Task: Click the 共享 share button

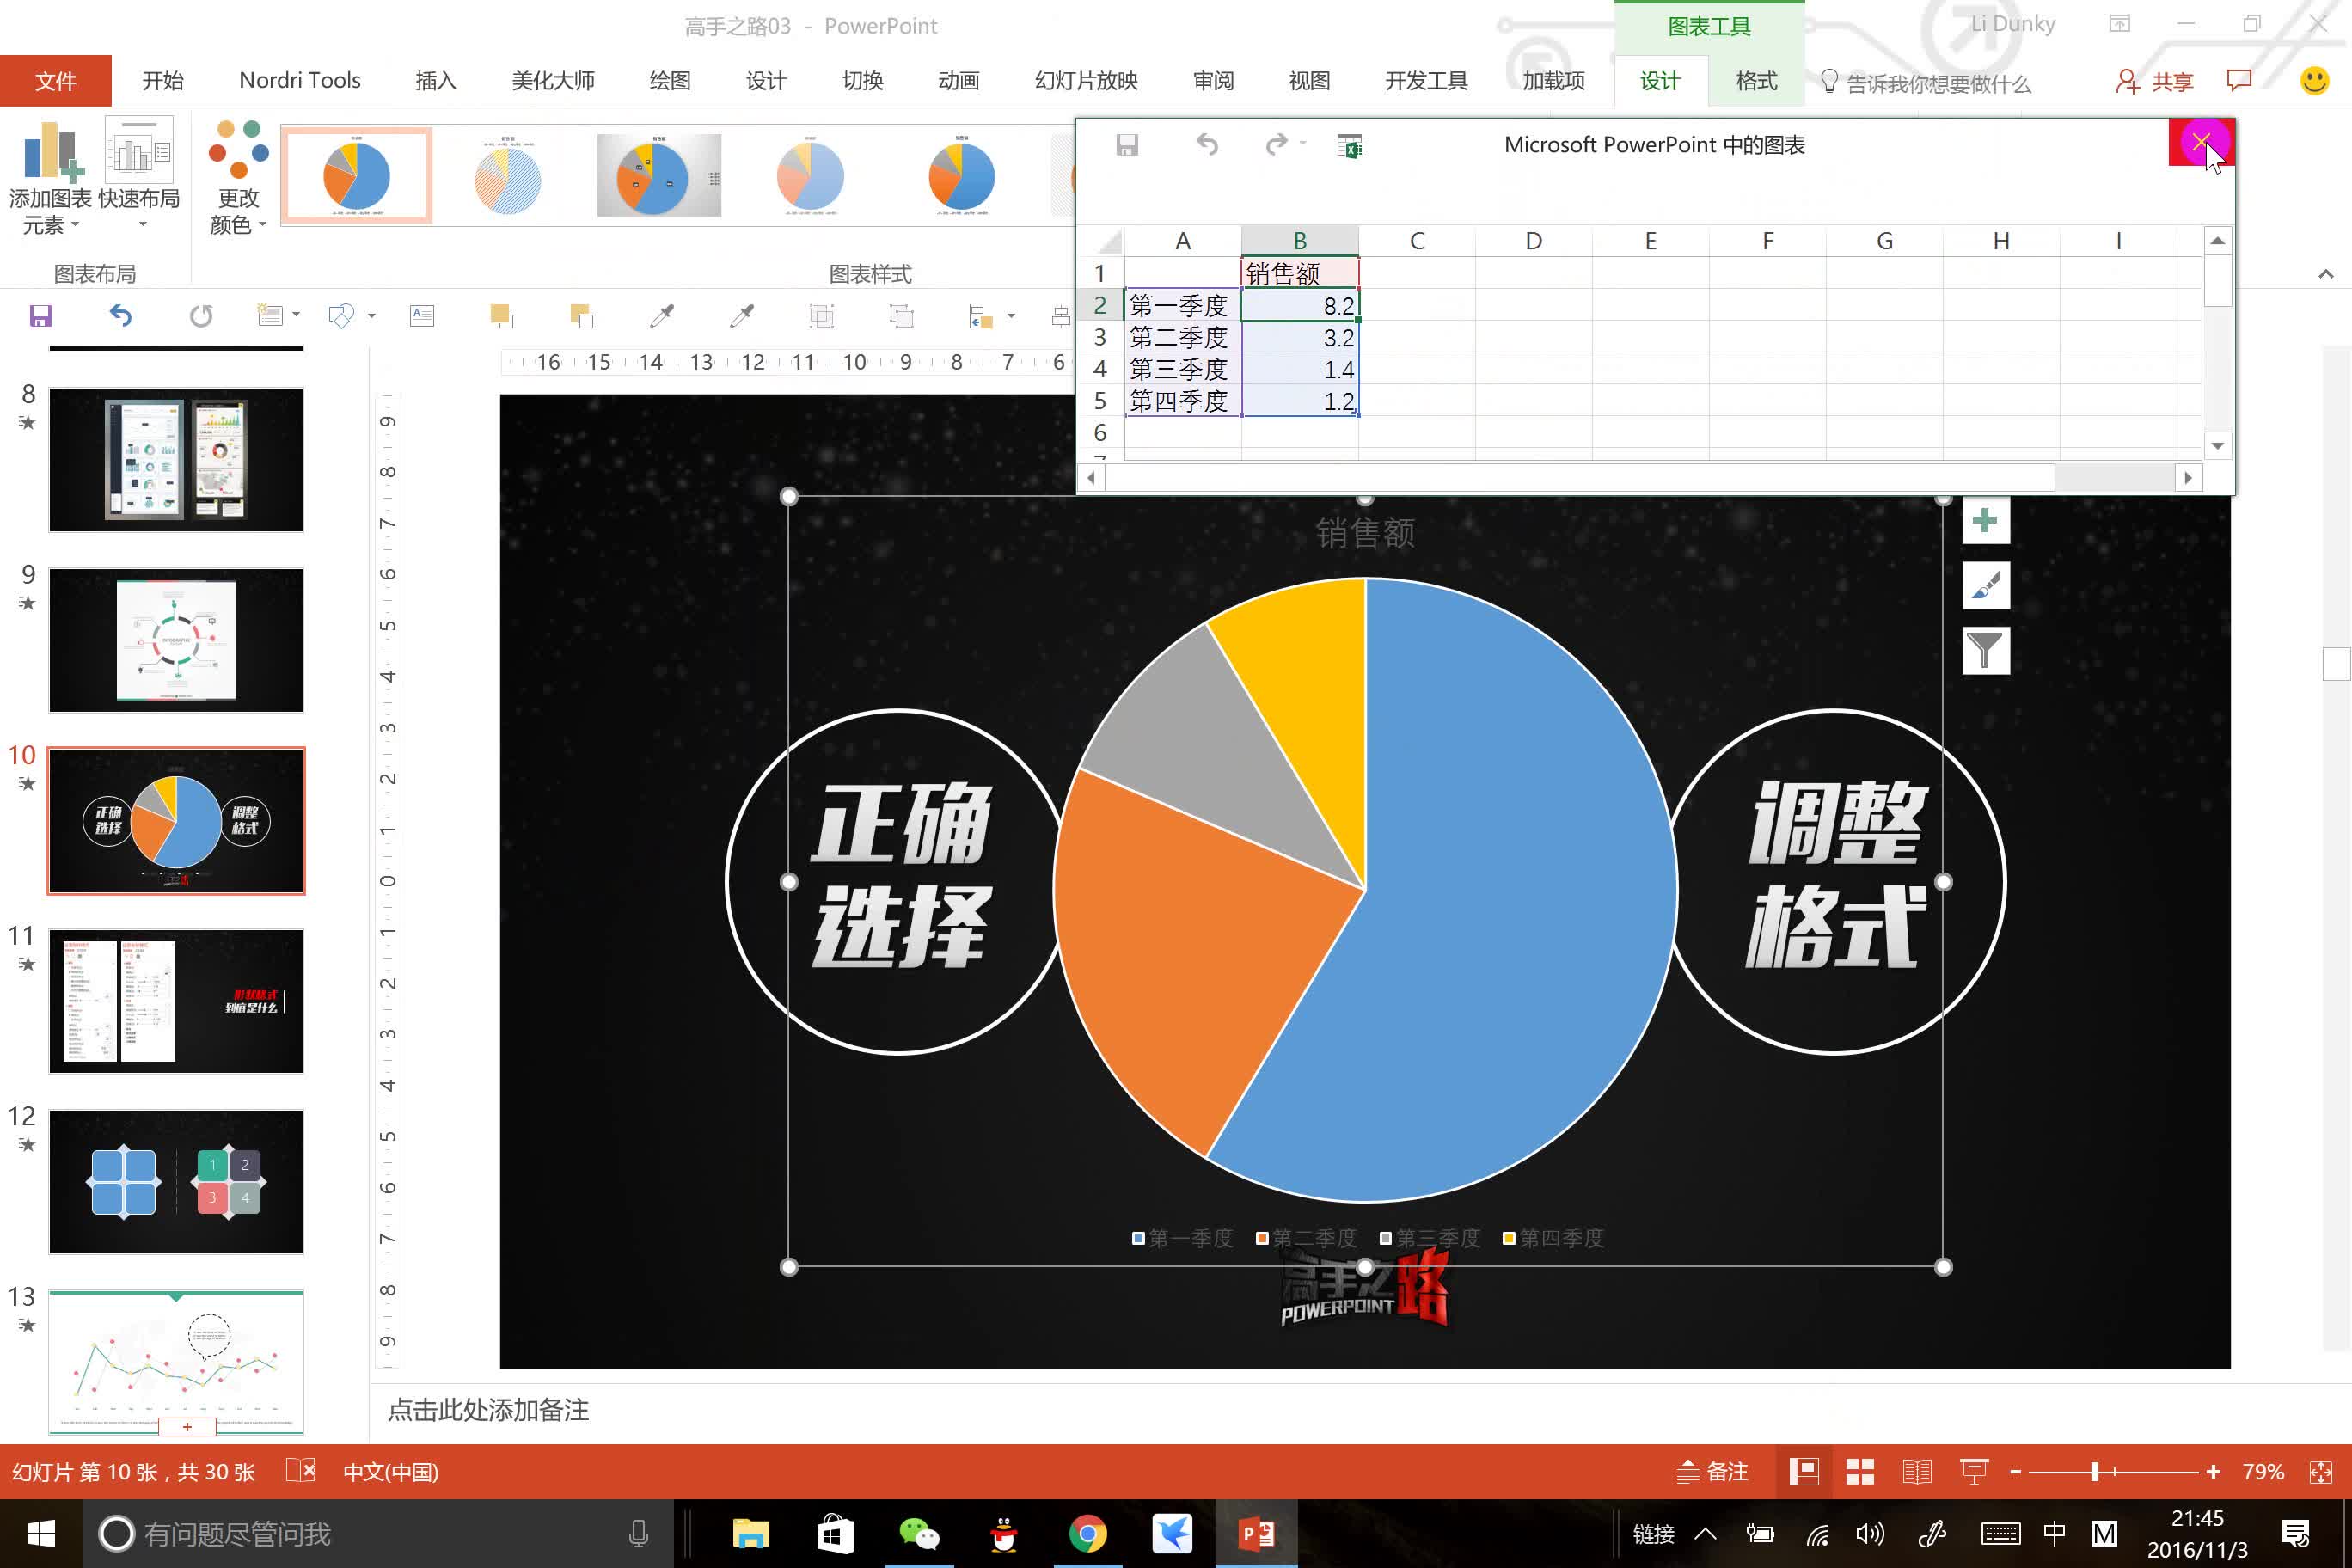Action: coord(2155,82)
